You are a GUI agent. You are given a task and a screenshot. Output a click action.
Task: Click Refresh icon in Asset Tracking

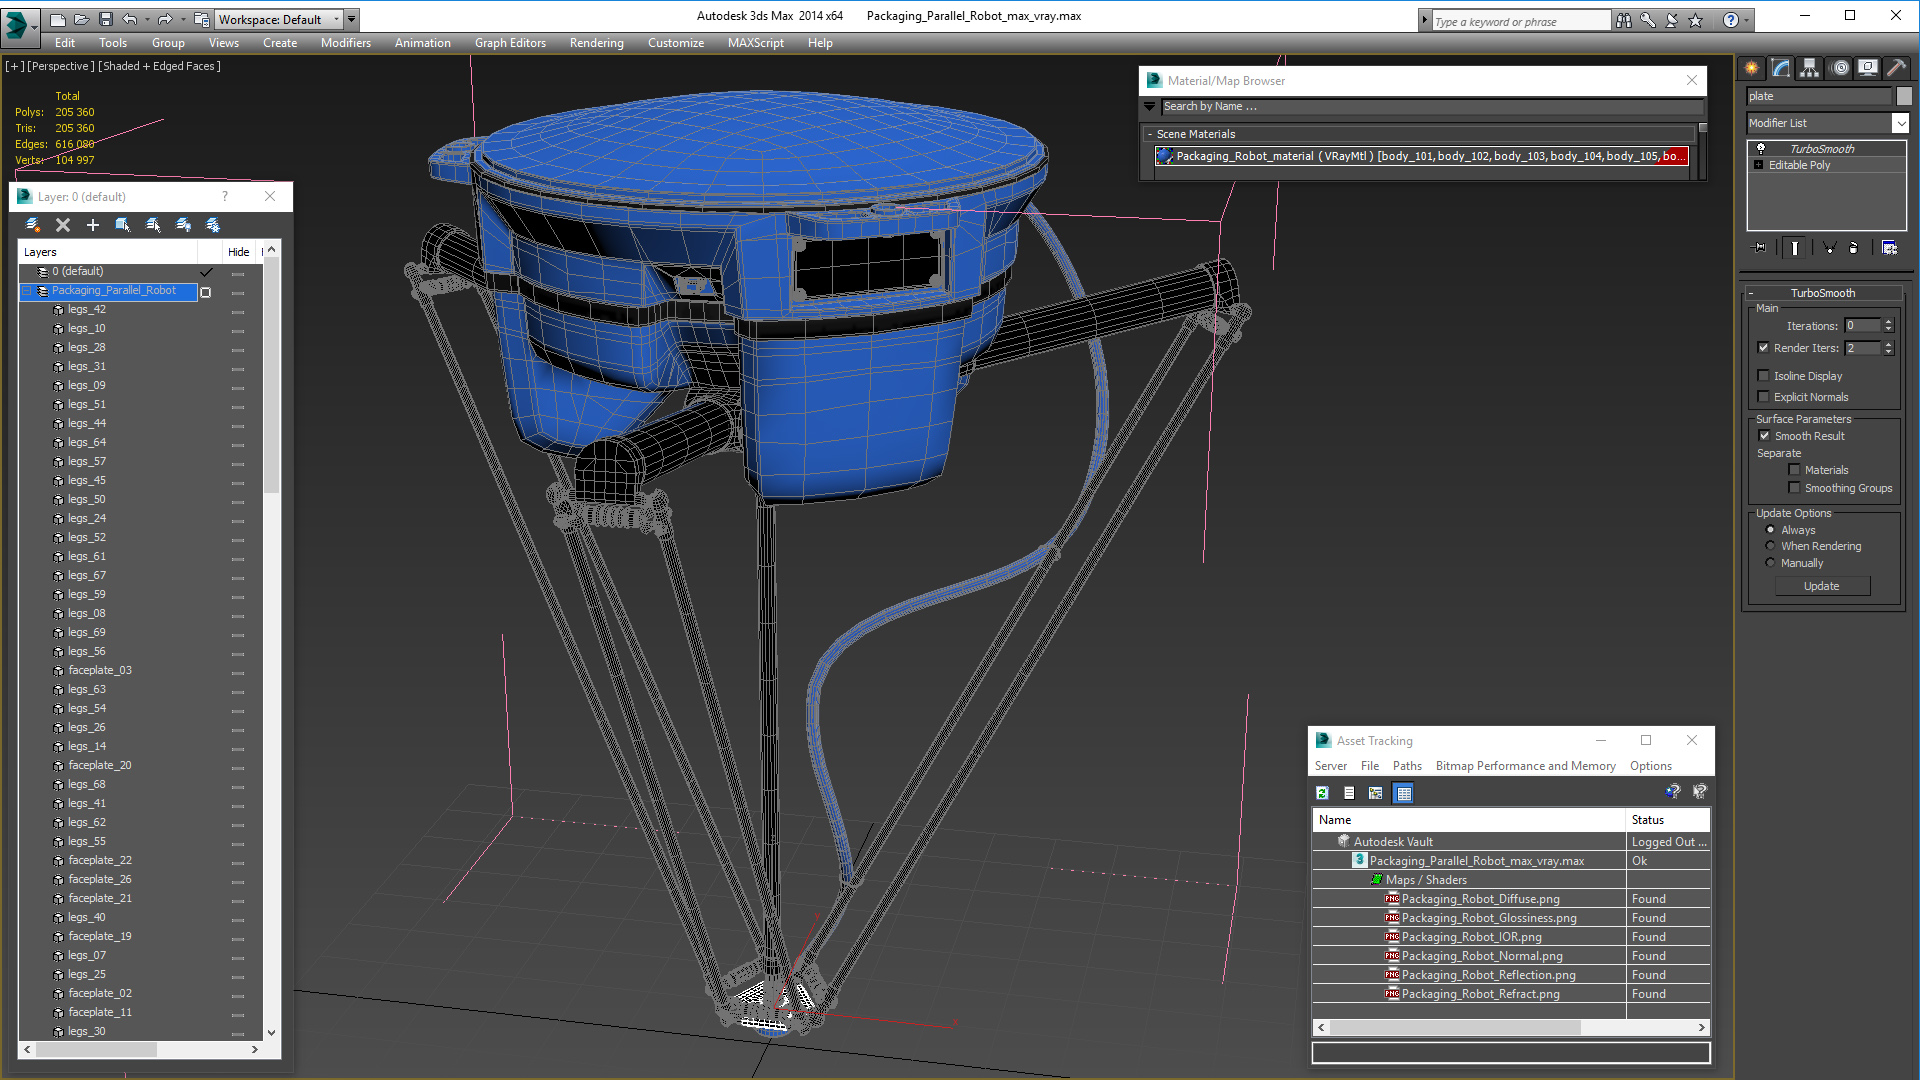pos(1322,793)
